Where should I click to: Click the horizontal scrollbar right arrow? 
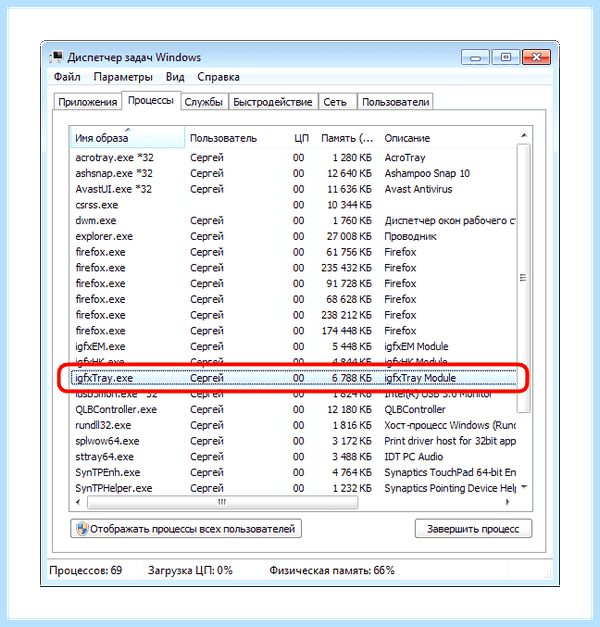[x=507, y=502]
